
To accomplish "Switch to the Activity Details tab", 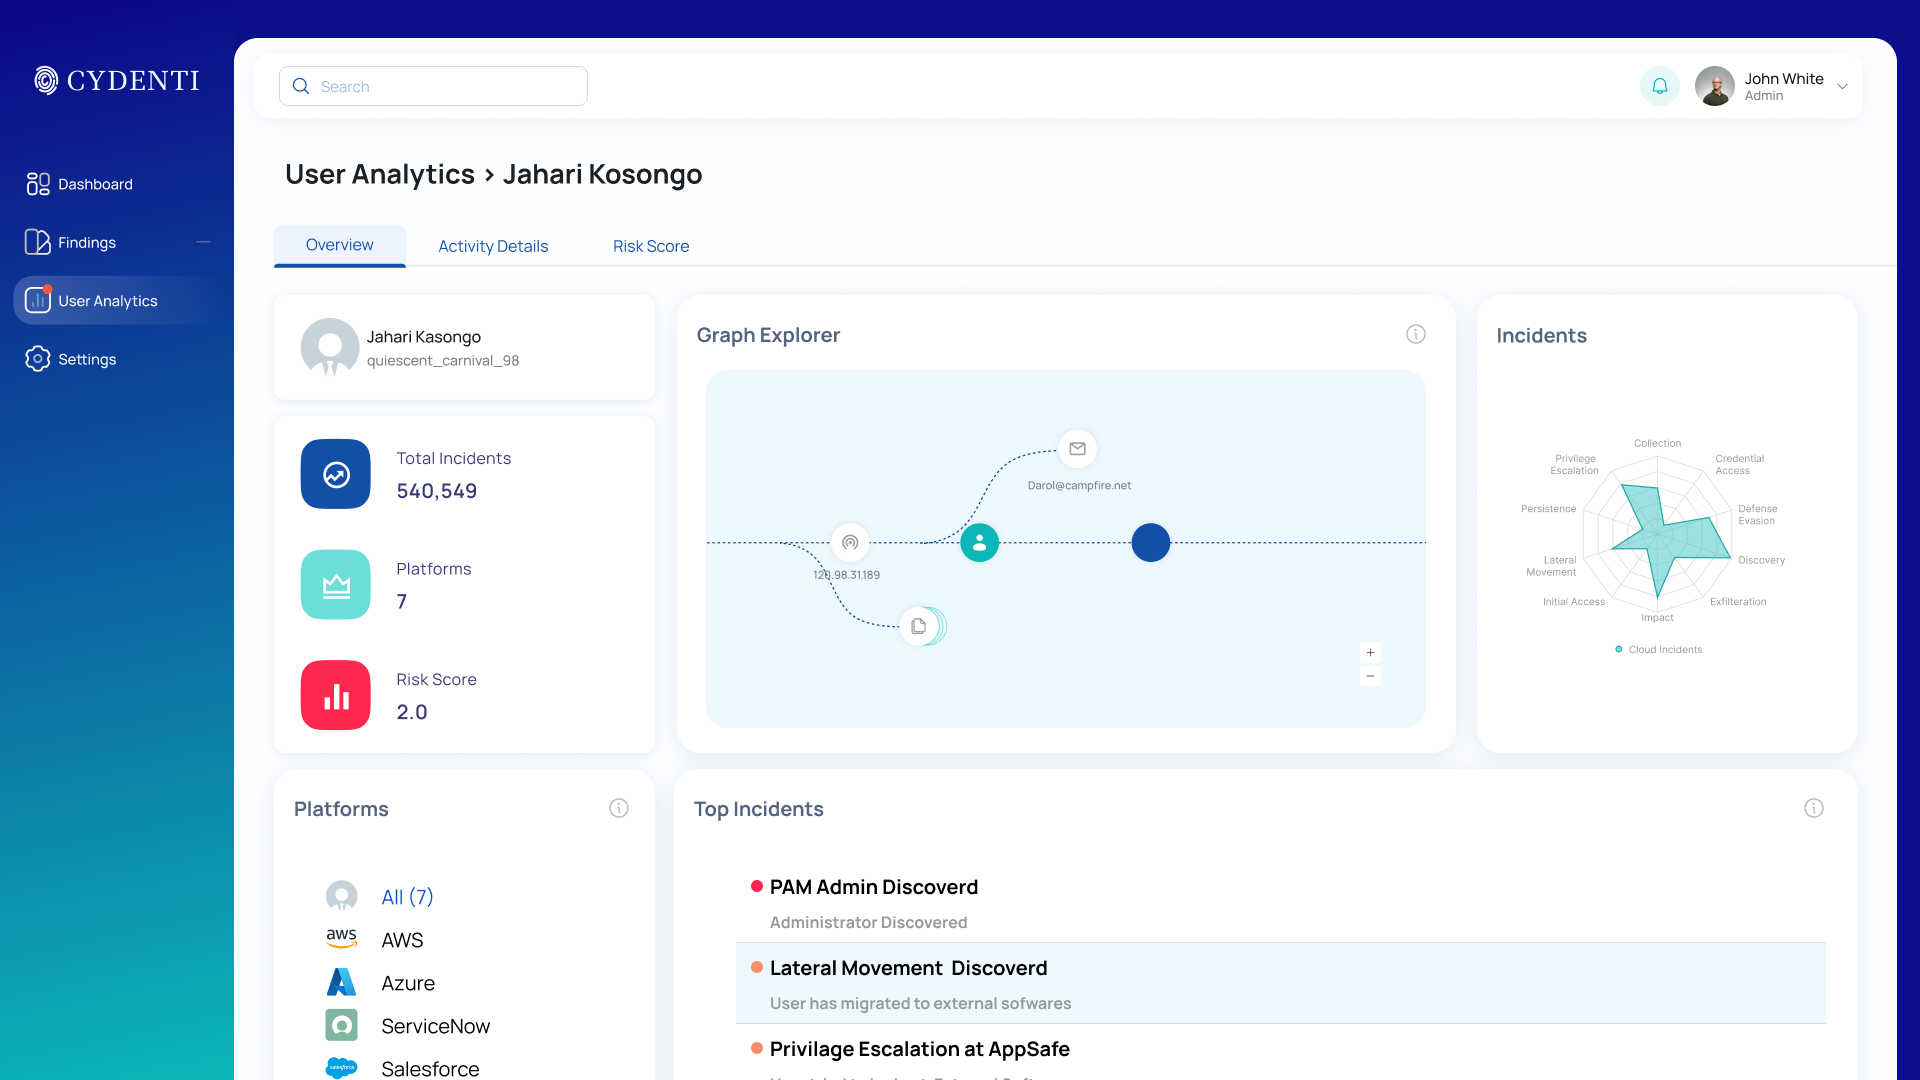I will [x=492, y=246].
